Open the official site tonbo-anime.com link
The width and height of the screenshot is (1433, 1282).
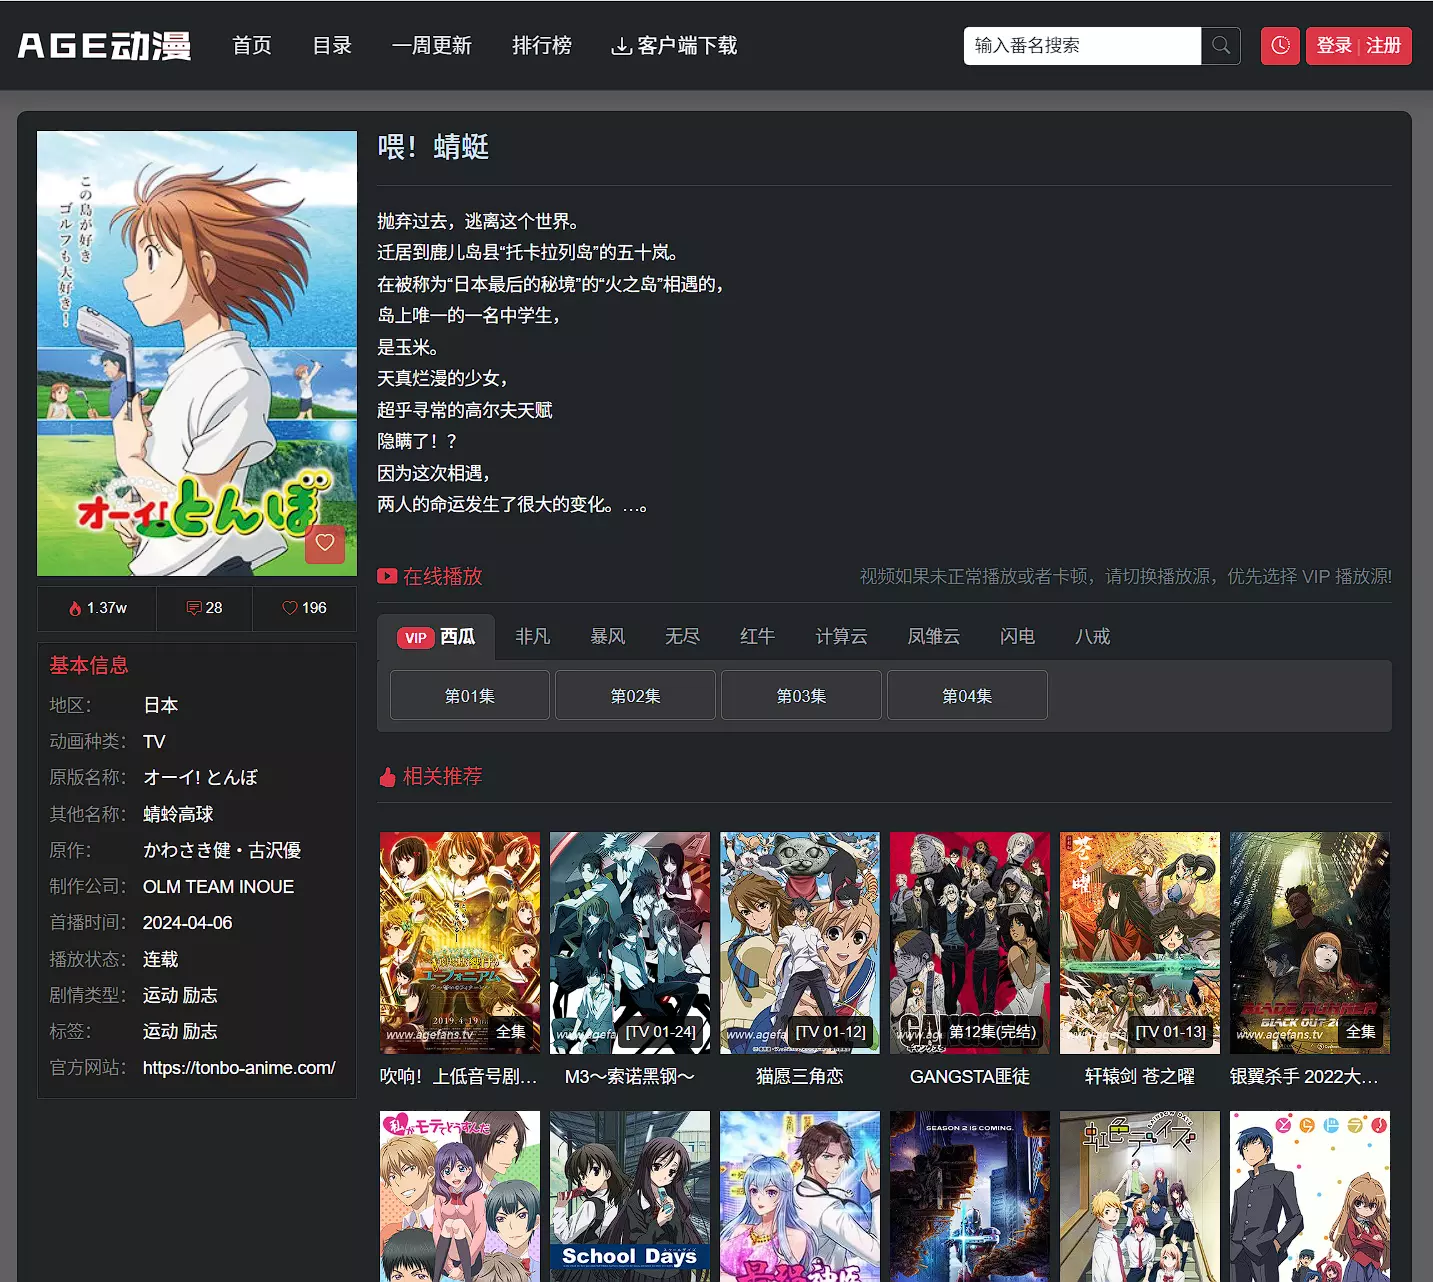[x=239, y=1068]
